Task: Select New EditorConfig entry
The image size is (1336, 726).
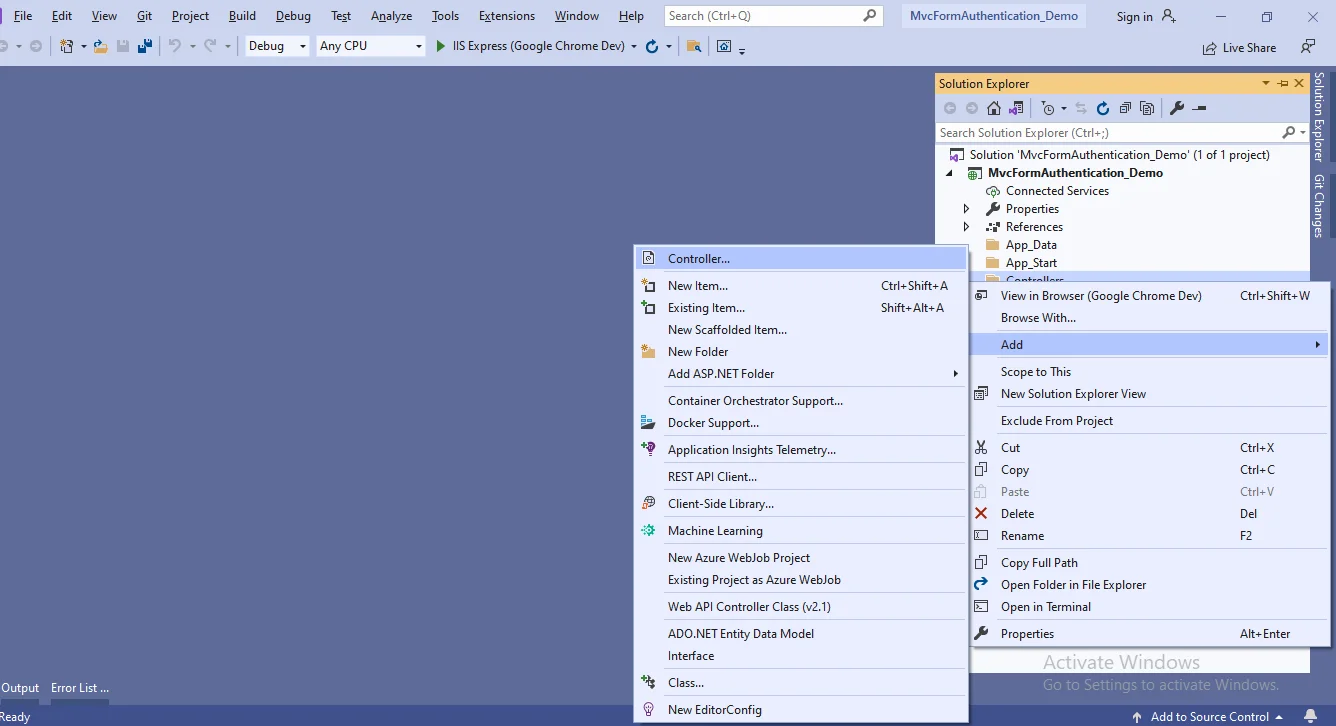Action: [x=801, y=710]
